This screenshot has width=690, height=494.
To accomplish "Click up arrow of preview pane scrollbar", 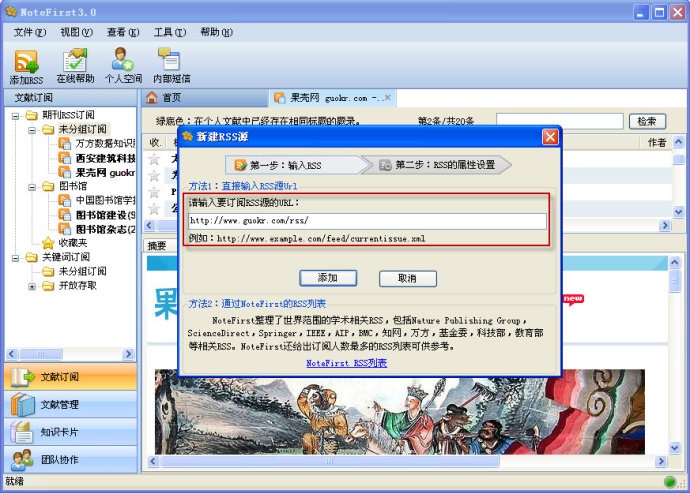I will point(675,263).
